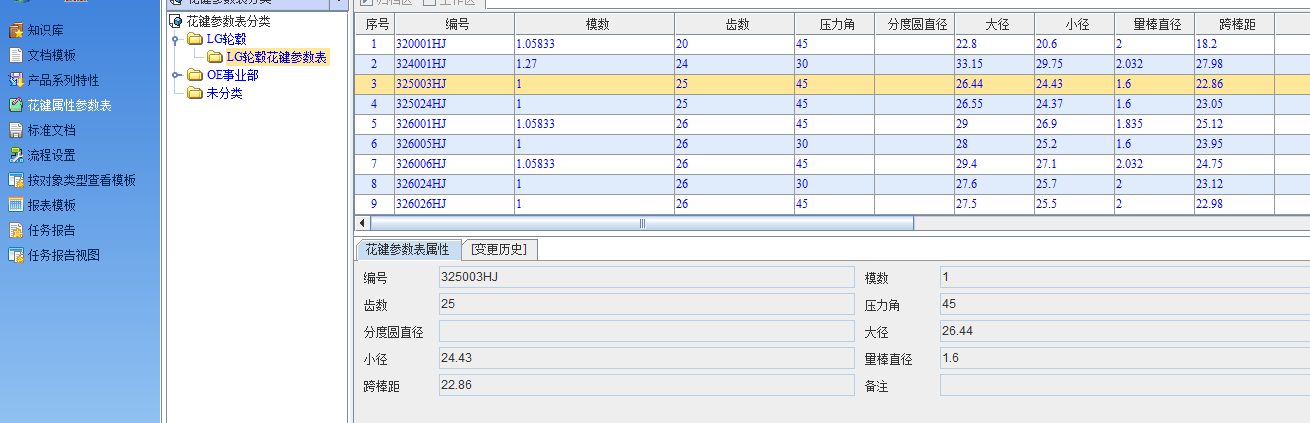The image size is (1310, 423).
Task: Sort by the 模数 column header
Action: coord(594,24)
